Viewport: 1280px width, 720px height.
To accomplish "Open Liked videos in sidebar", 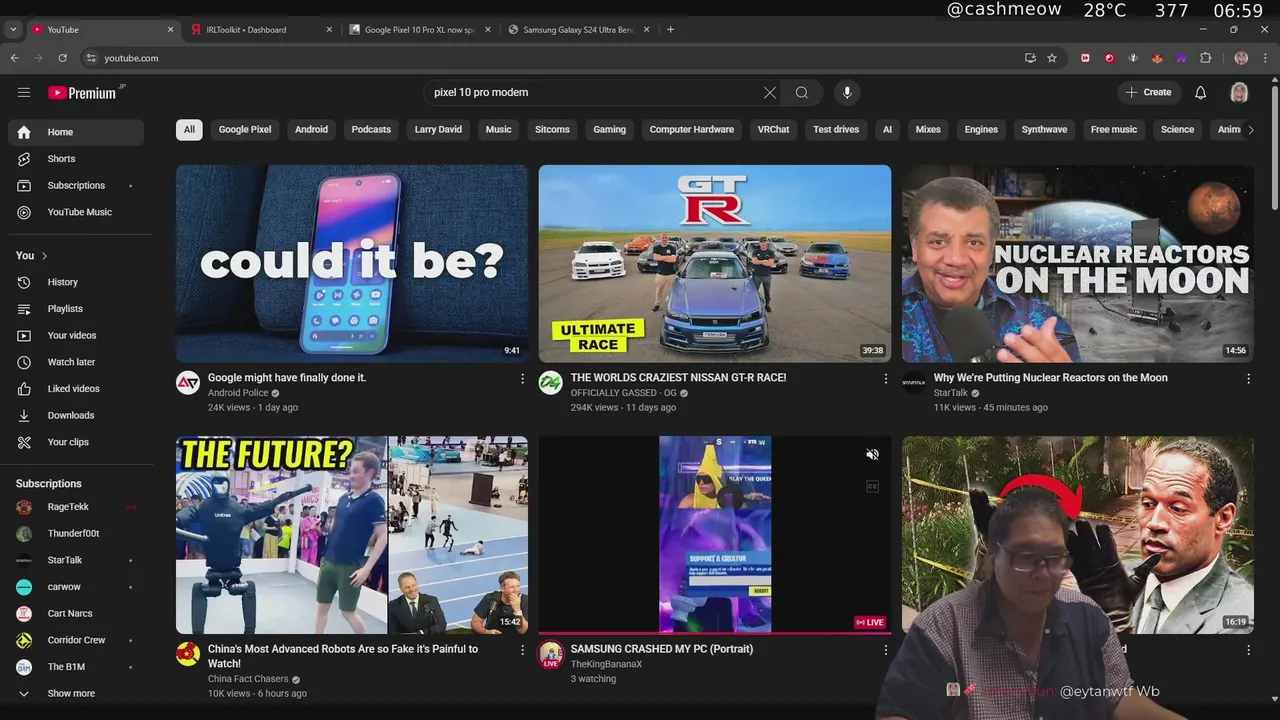I will click(x=76, y=388).
